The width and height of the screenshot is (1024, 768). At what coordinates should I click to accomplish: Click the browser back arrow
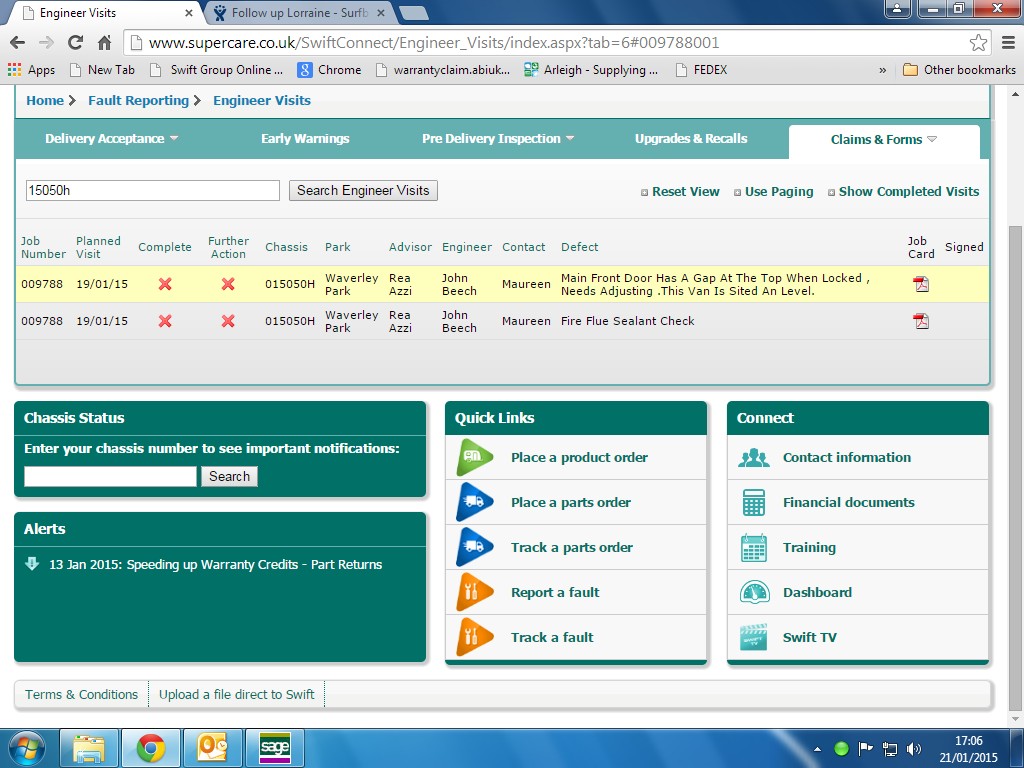click(18, 43)
